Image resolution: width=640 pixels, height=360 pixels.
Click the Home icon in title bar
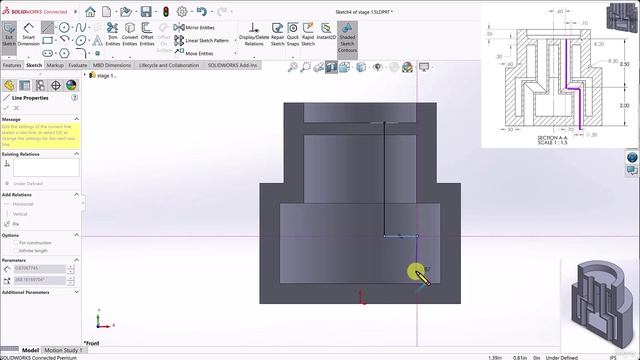(90, 11)
